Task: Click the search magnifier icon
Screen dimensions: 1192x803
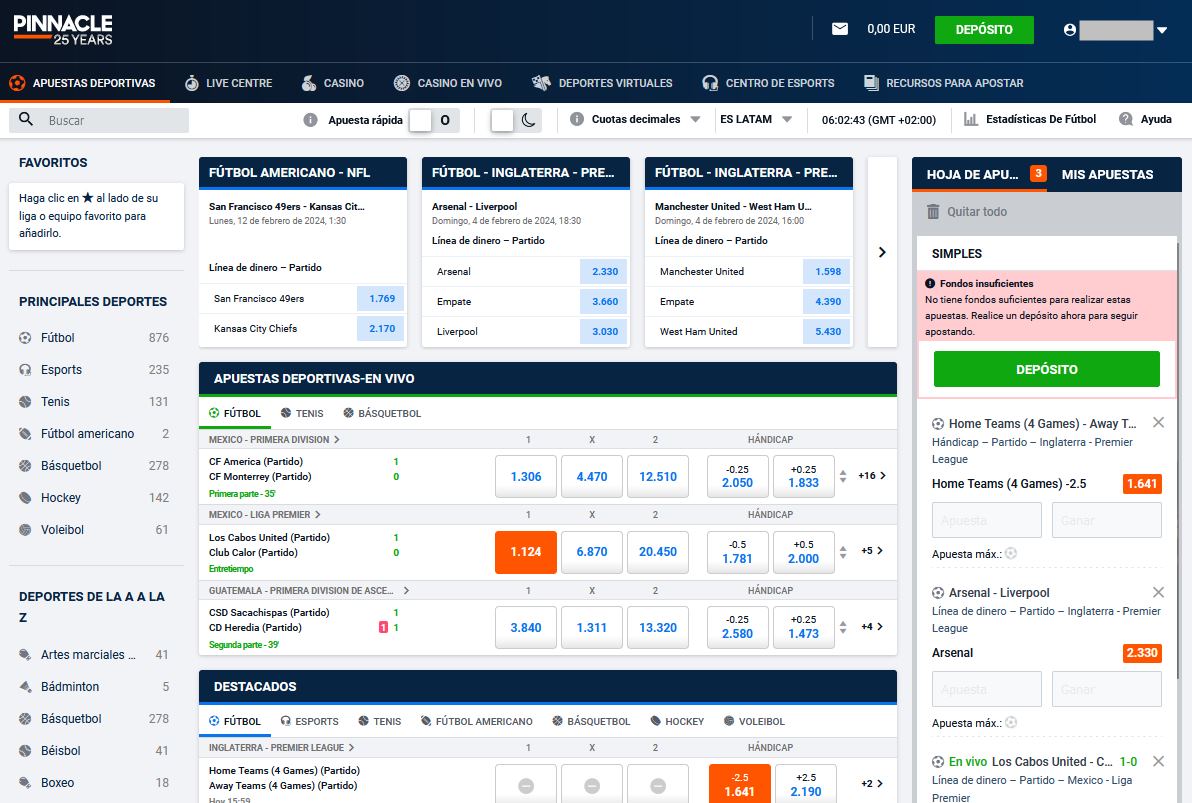Action: [x=26, y=119]
